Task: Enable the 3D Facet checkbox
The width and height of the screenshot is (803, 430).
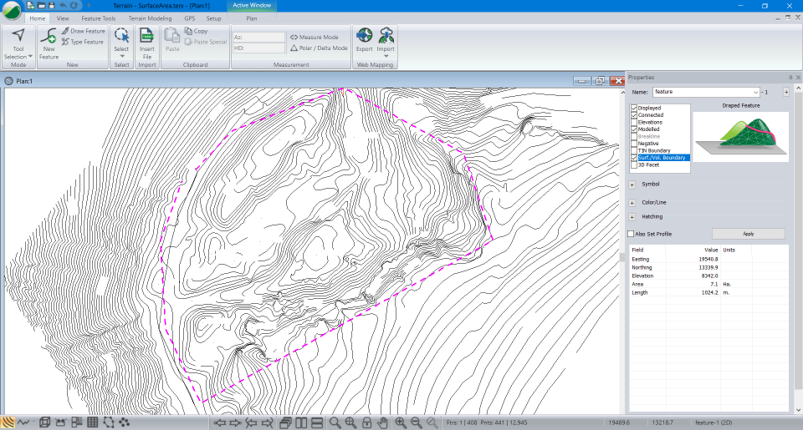Action: pos(634,165)
